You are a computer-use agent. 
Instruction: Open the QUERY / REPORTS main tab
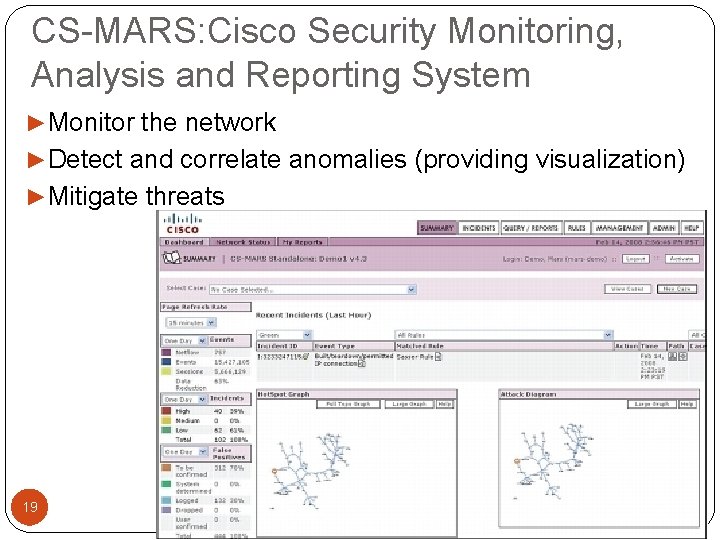(531, 228)
